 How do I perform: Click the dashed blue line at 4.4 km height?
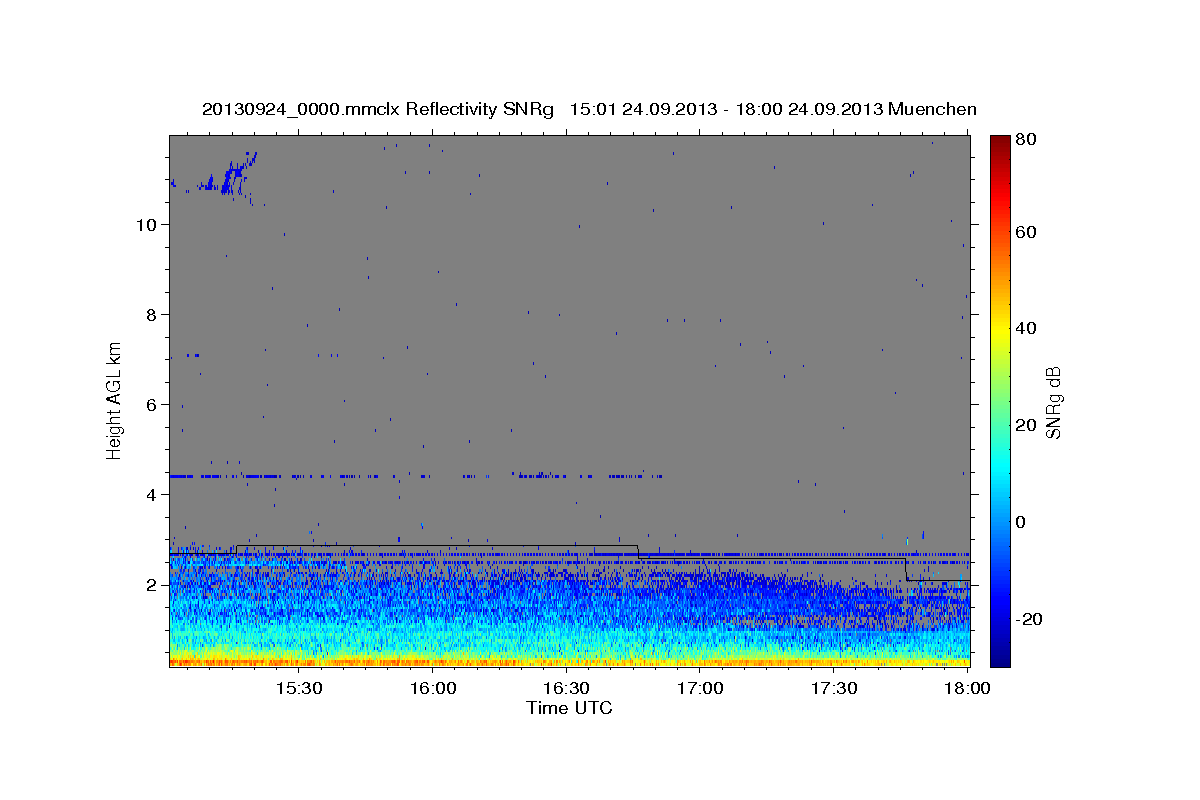[x=416, y=476]
